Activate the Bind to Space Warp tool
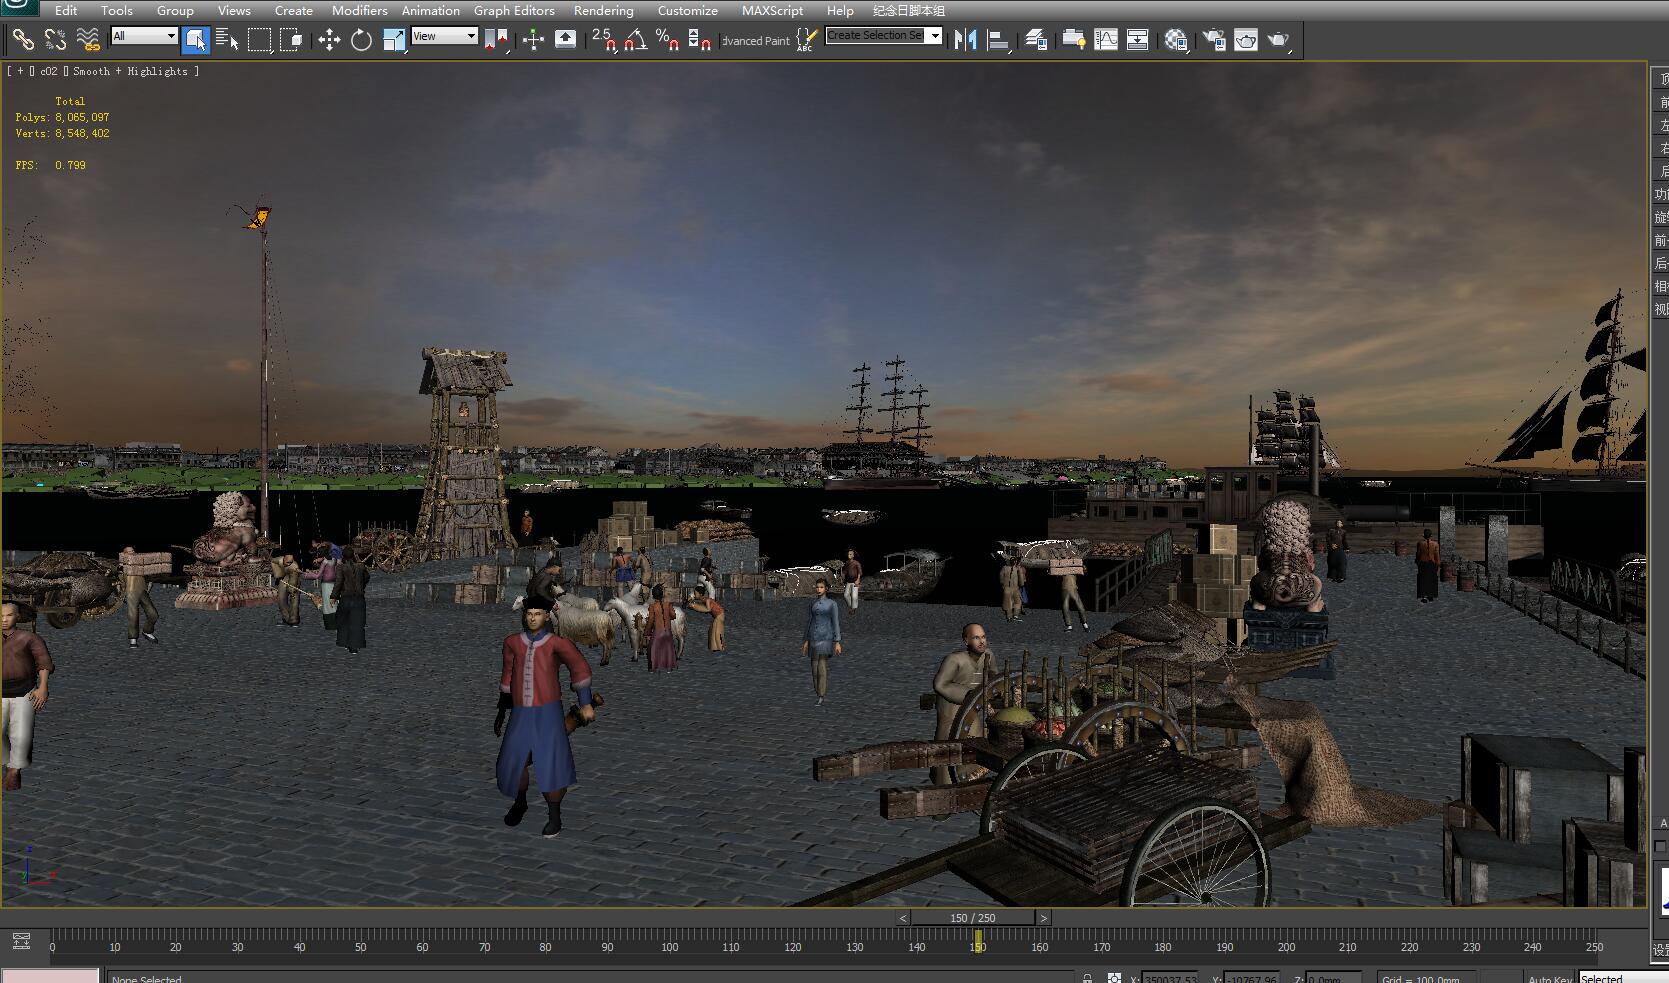Screen dimensions: 1669x983 coord(88,40)
